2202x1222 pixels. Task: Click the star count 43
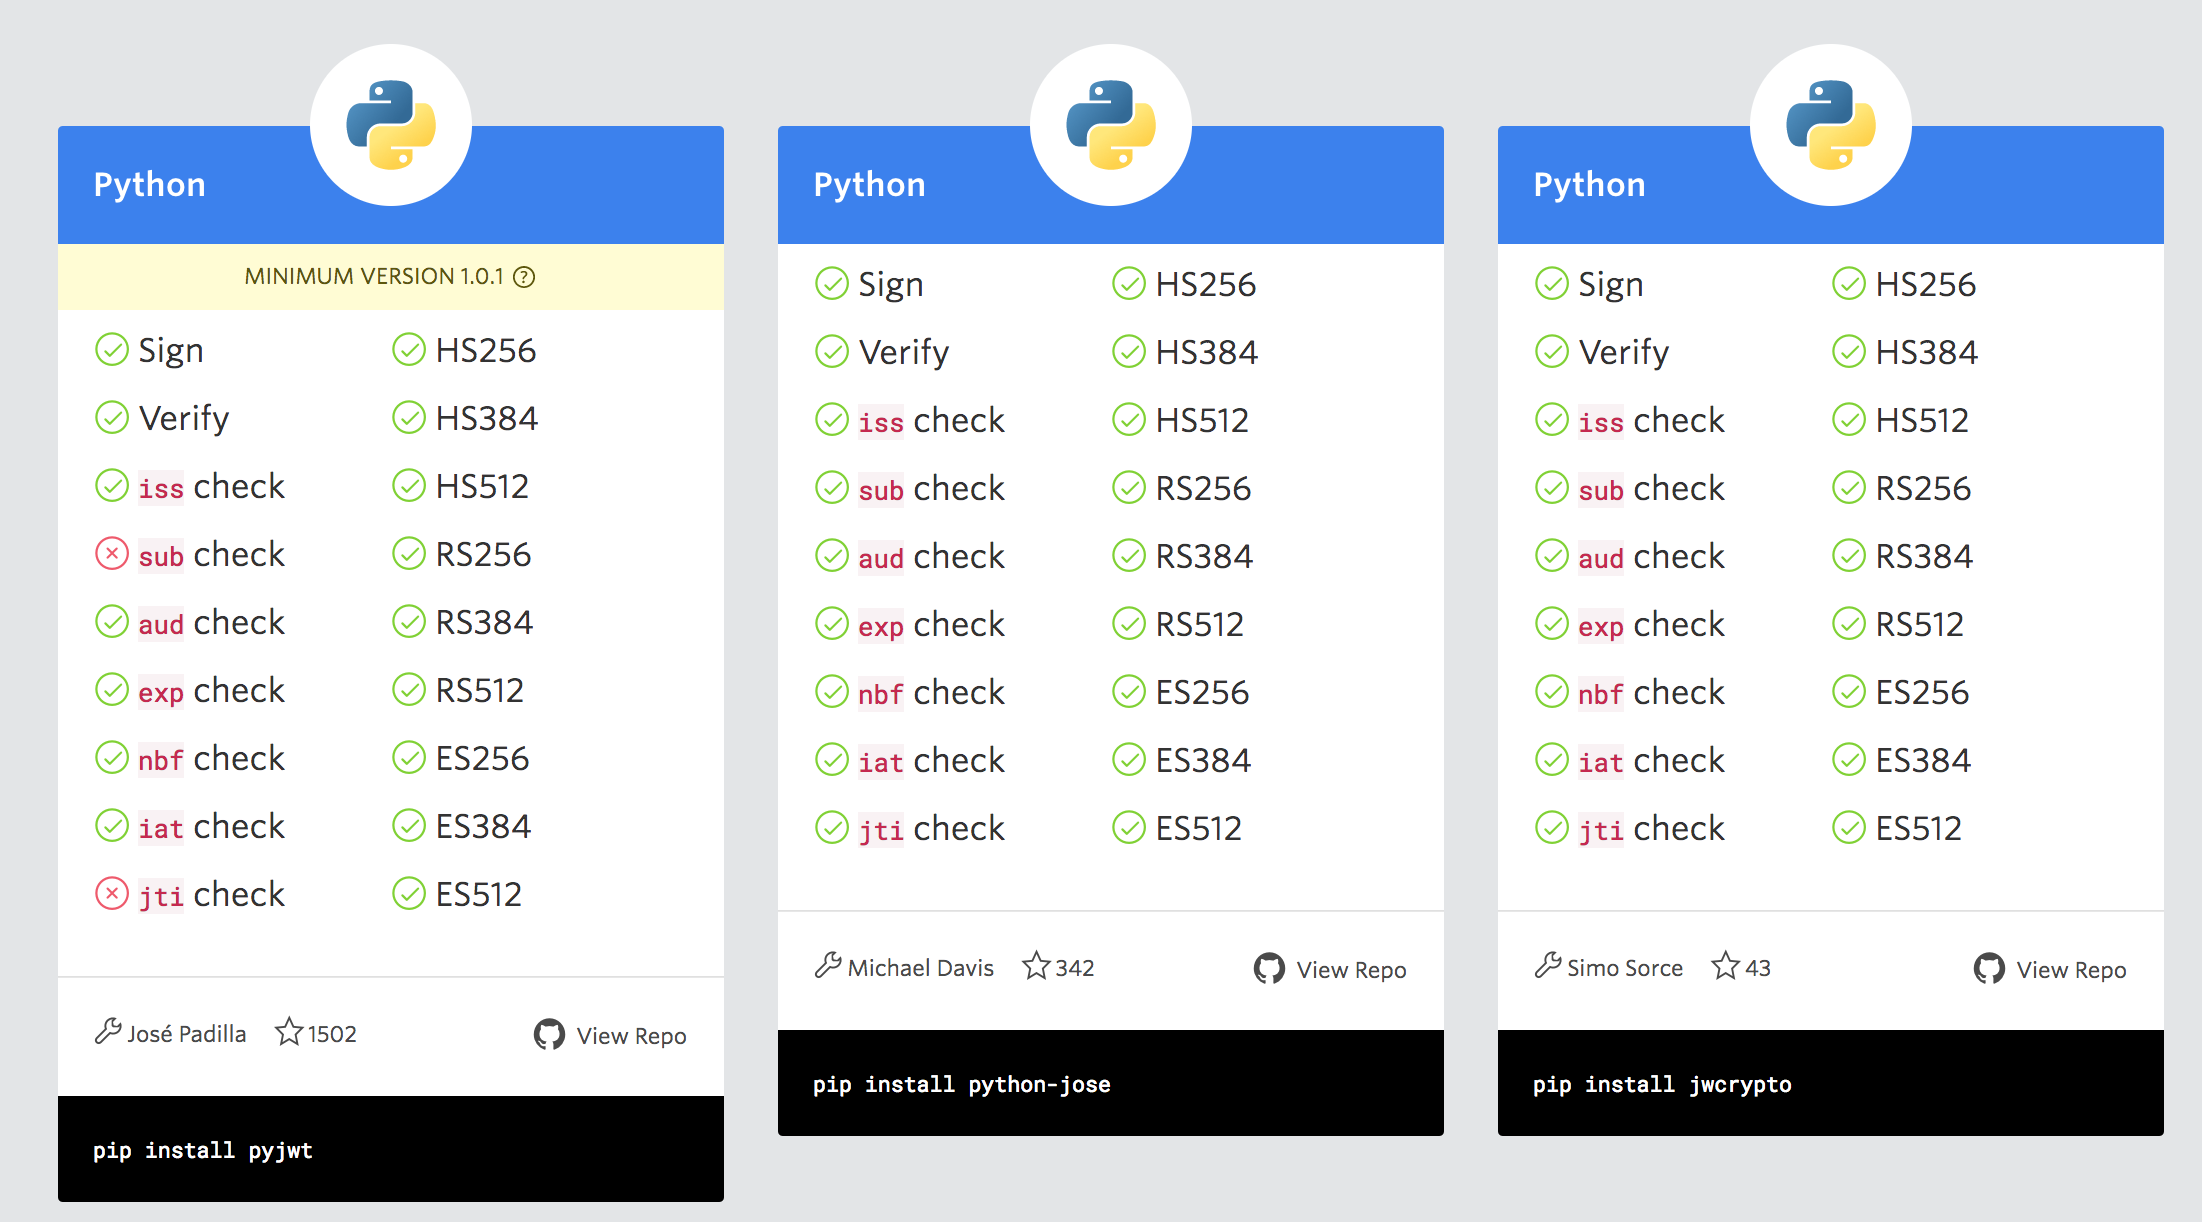coord(1758,968)
